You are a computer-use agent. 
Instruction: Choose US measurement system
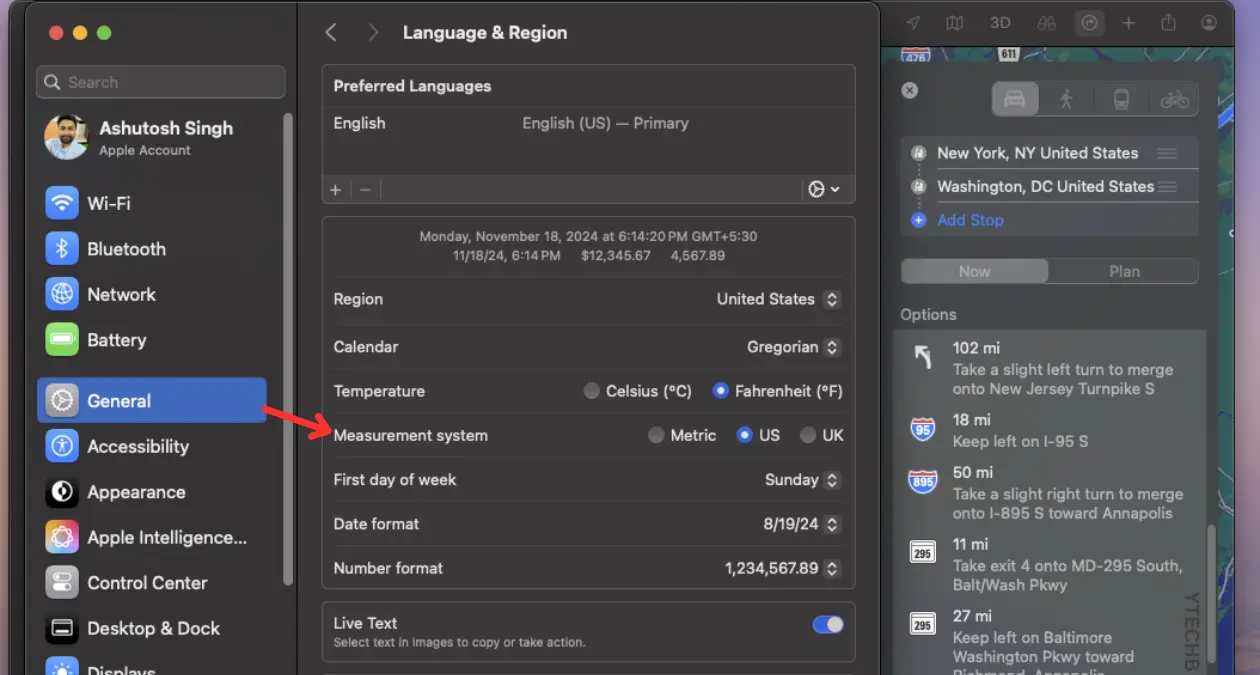(x=744, y=435)
